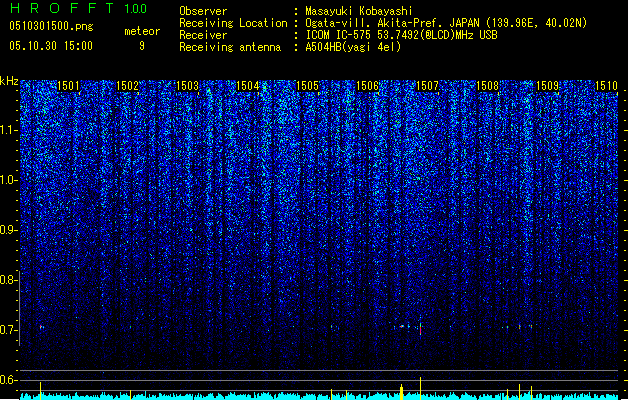Click the 1506 time marker
This screenshot has height=400, width=629.
tap(367, 85)
